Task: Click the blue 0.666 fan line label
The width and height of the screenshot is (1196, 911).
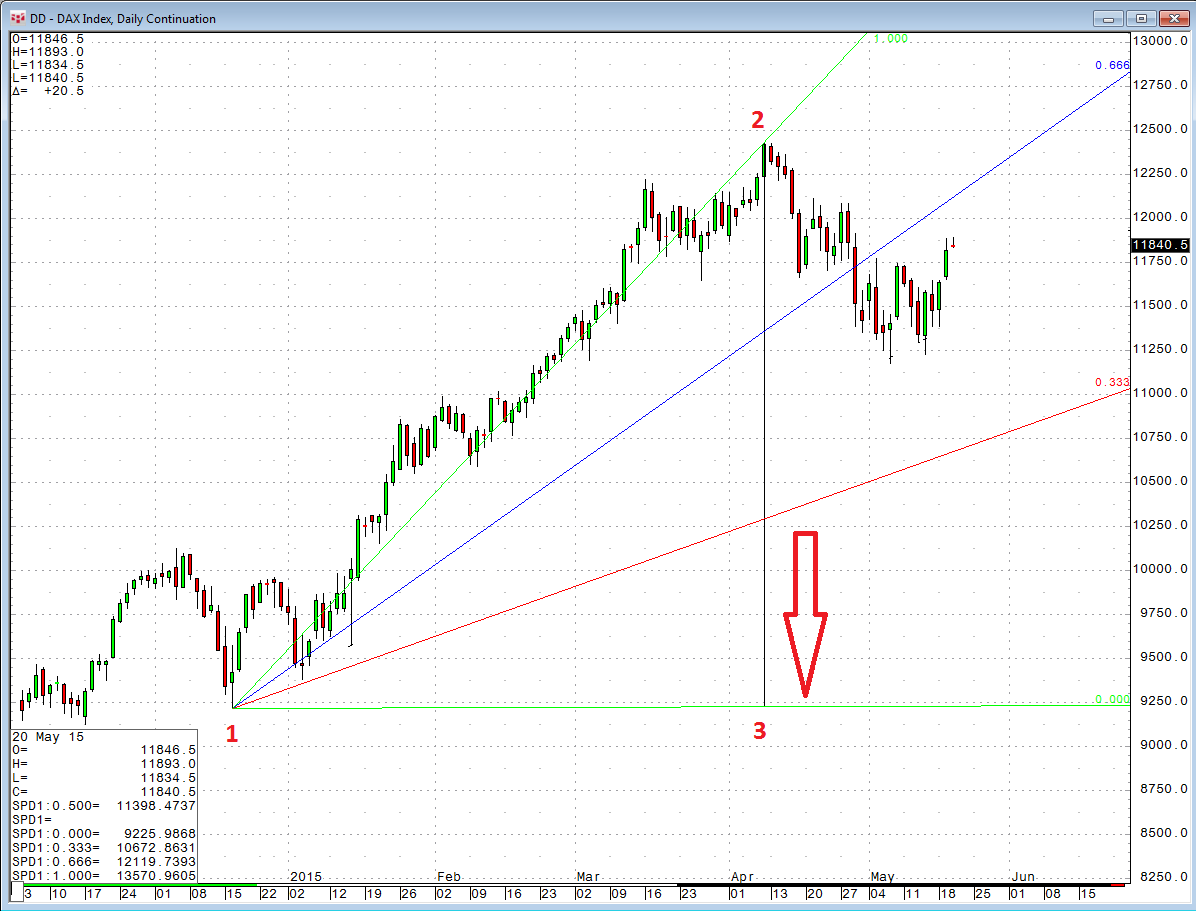Action: 1111,65
